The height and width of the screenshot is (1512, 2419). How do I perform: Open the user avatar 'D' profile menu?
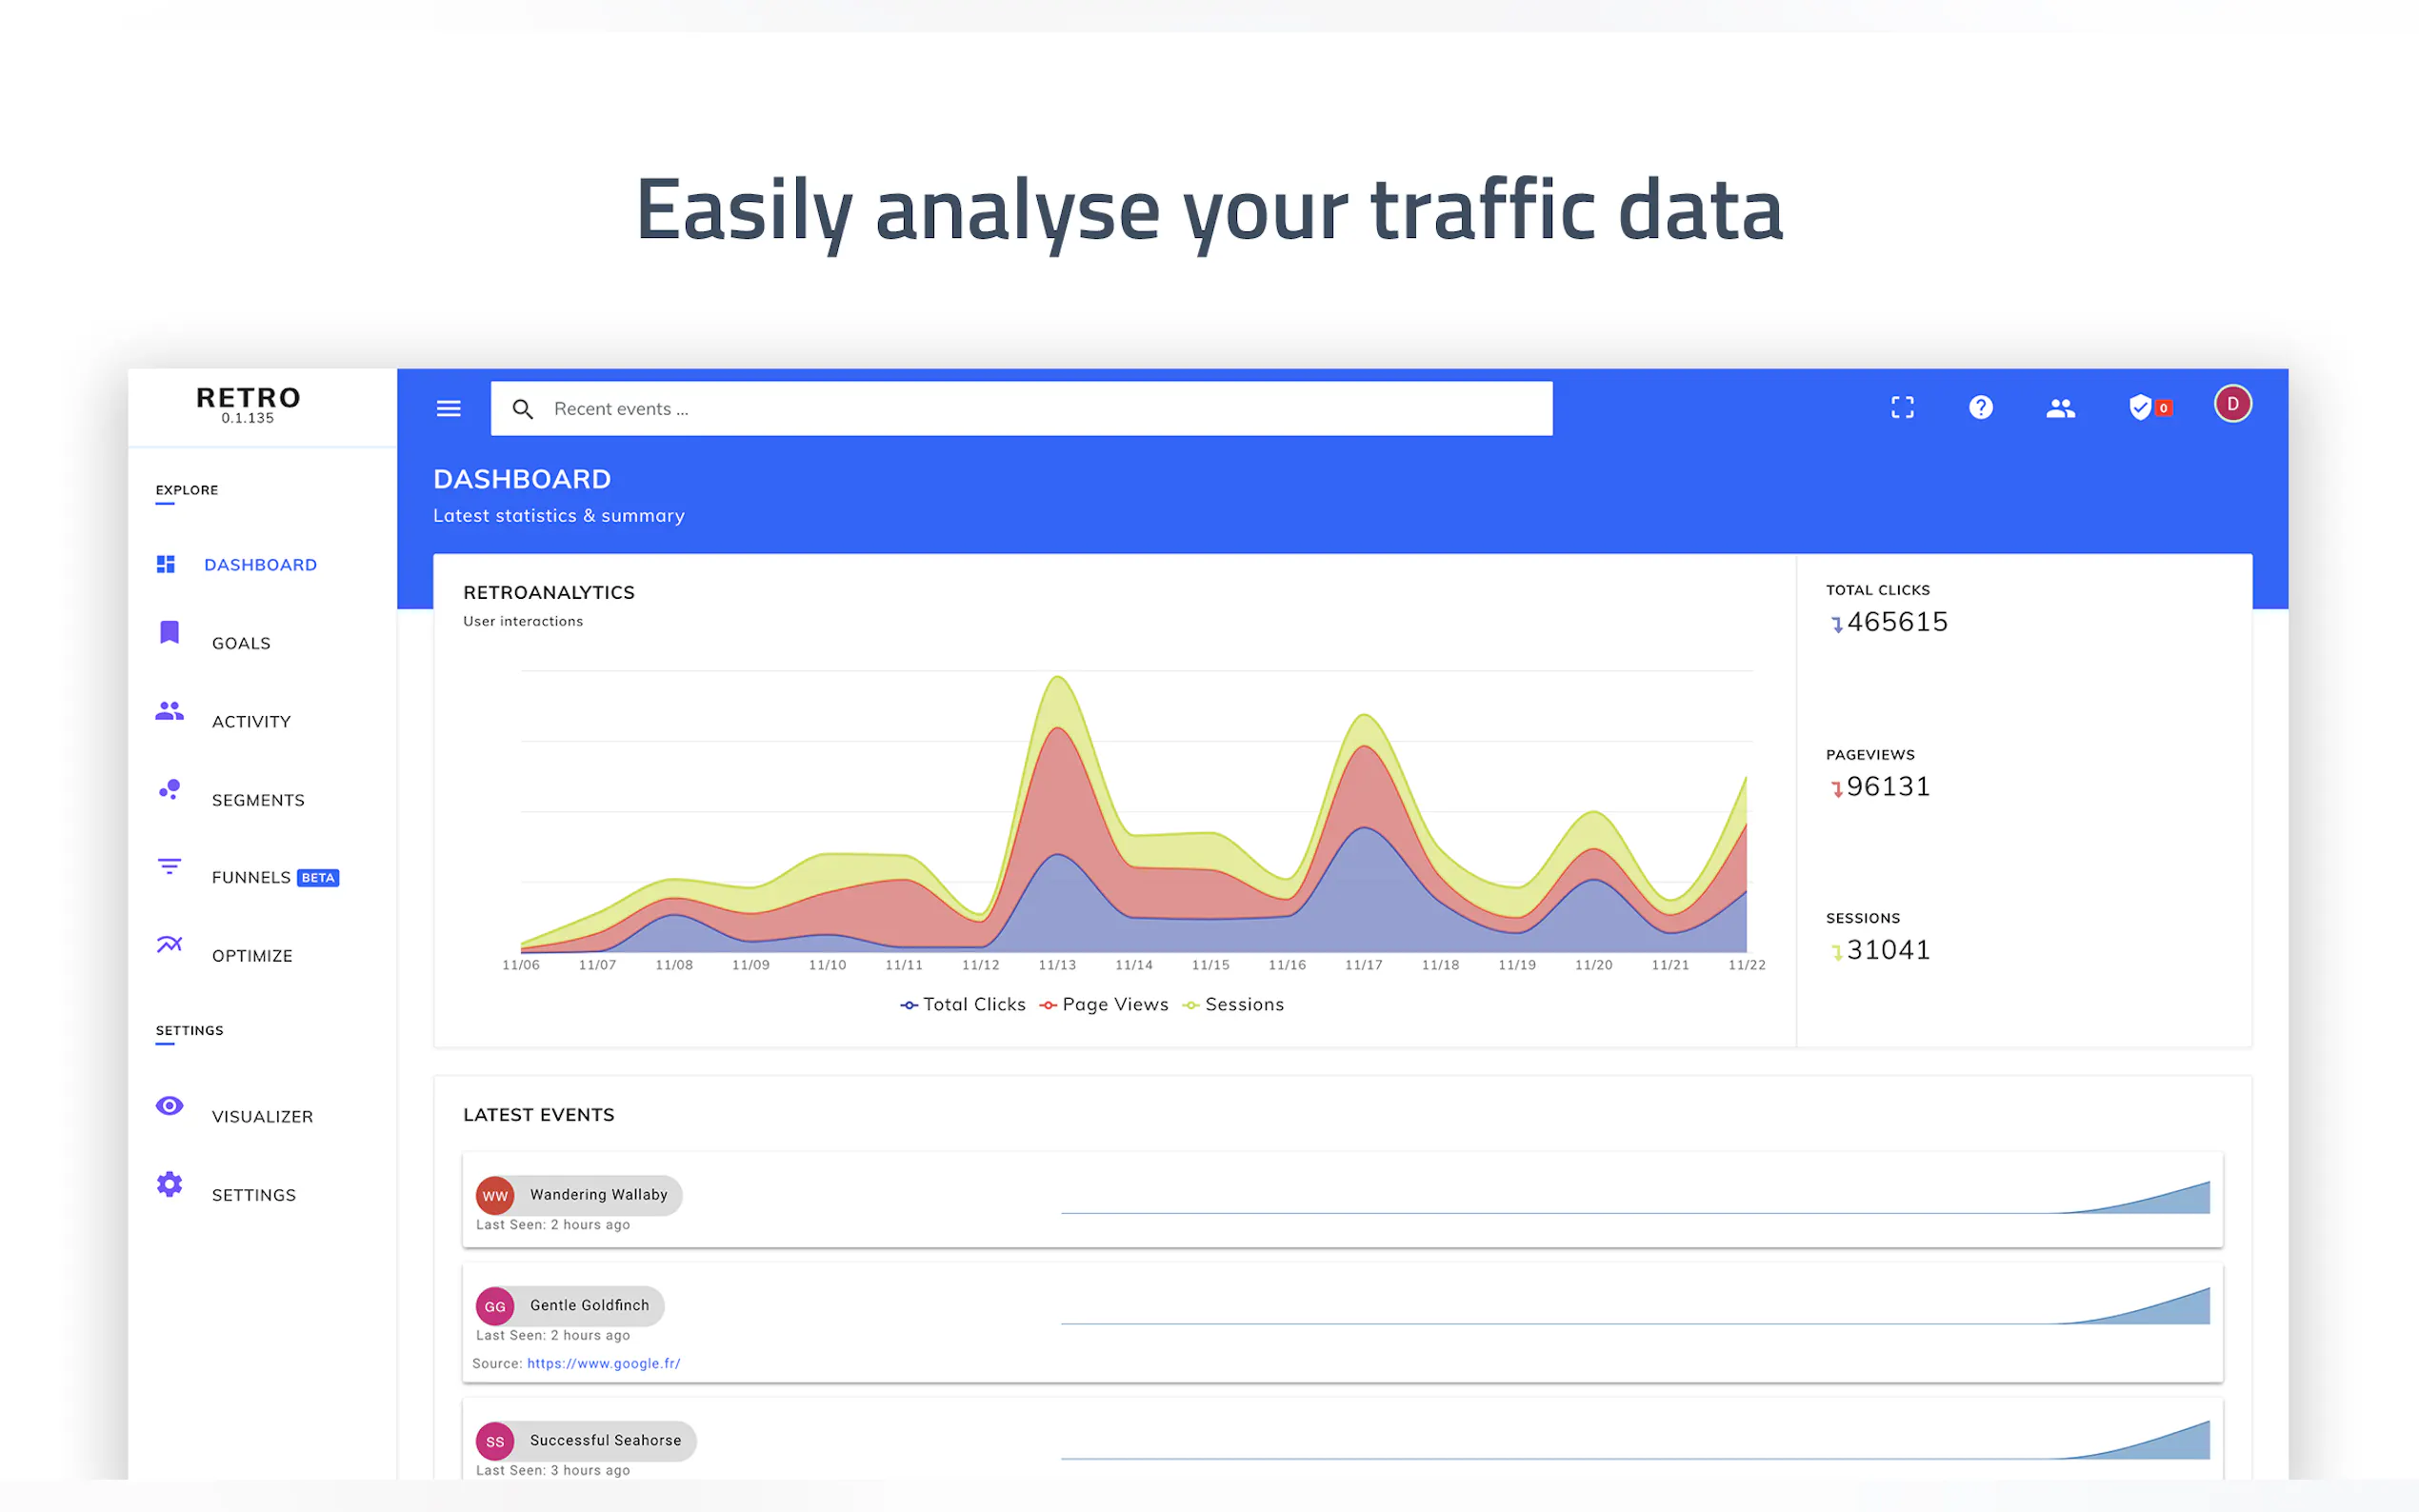(x=2232, y=404)
